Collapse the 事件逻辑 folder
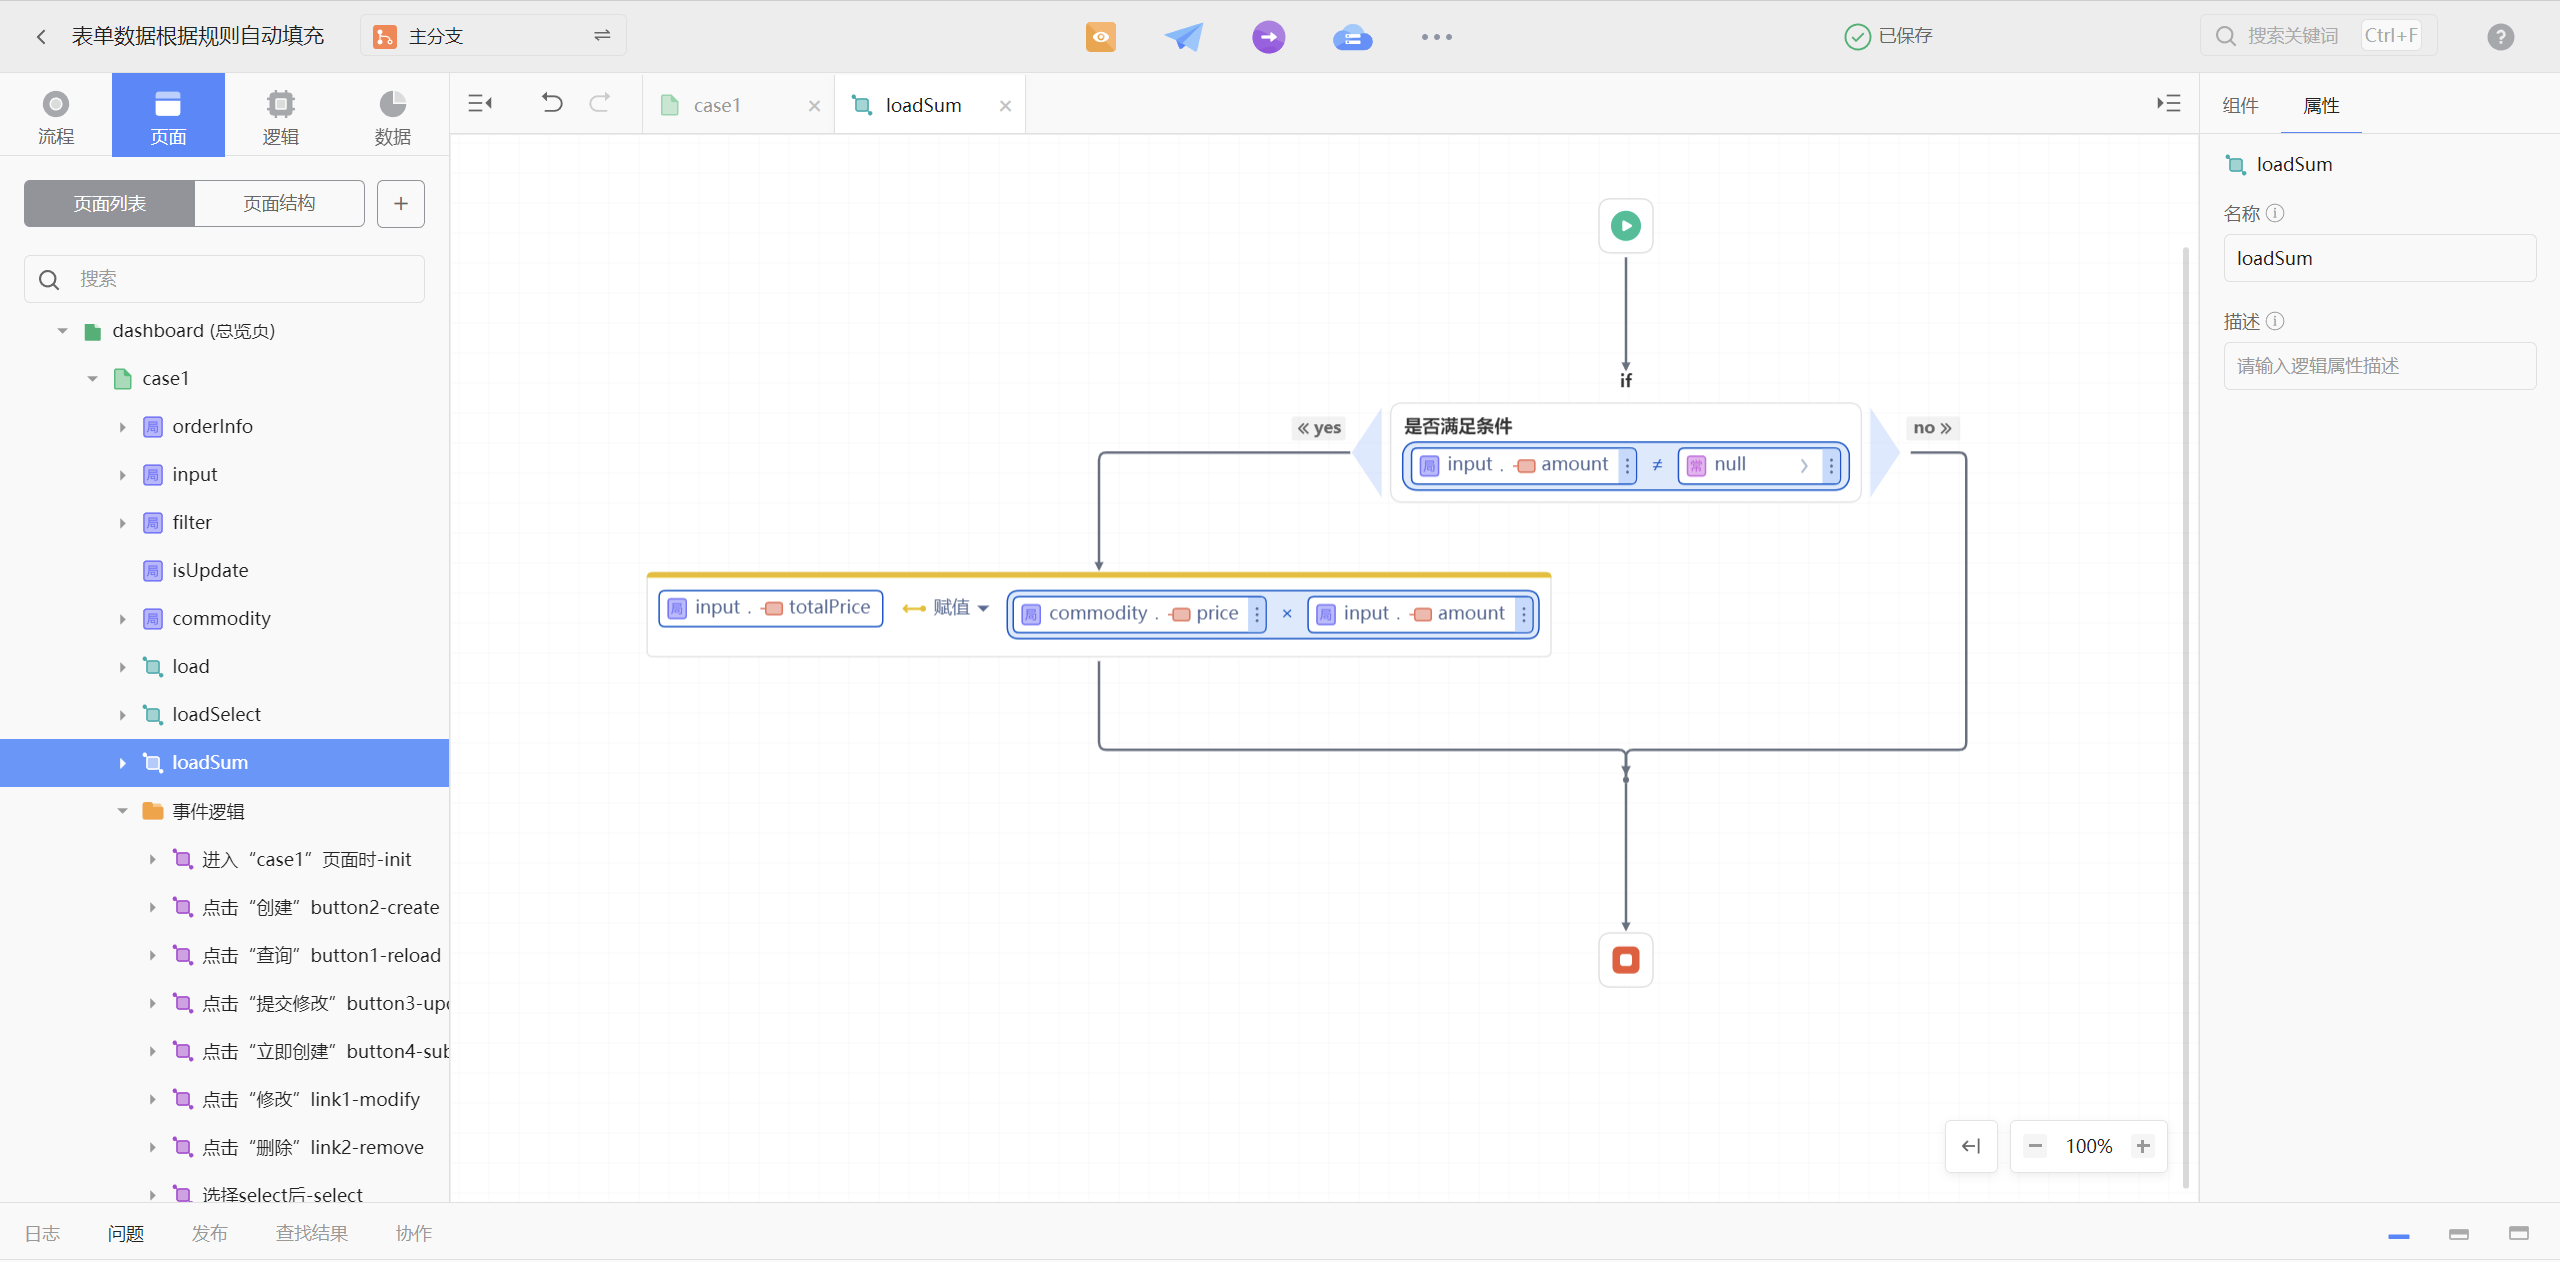The height and width of the screenshot is (1262, 2560). [x=122, y=811]
